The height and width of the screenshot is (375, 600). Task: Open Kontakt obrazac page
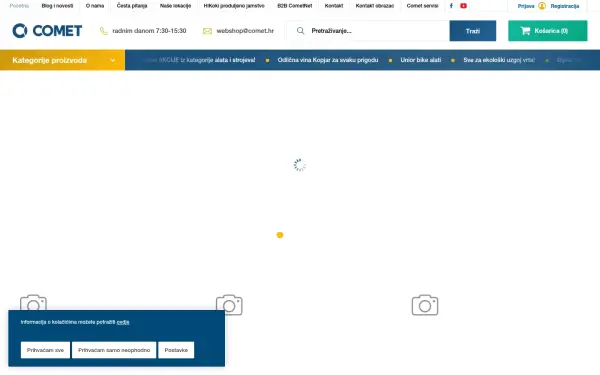coord(375,6)
